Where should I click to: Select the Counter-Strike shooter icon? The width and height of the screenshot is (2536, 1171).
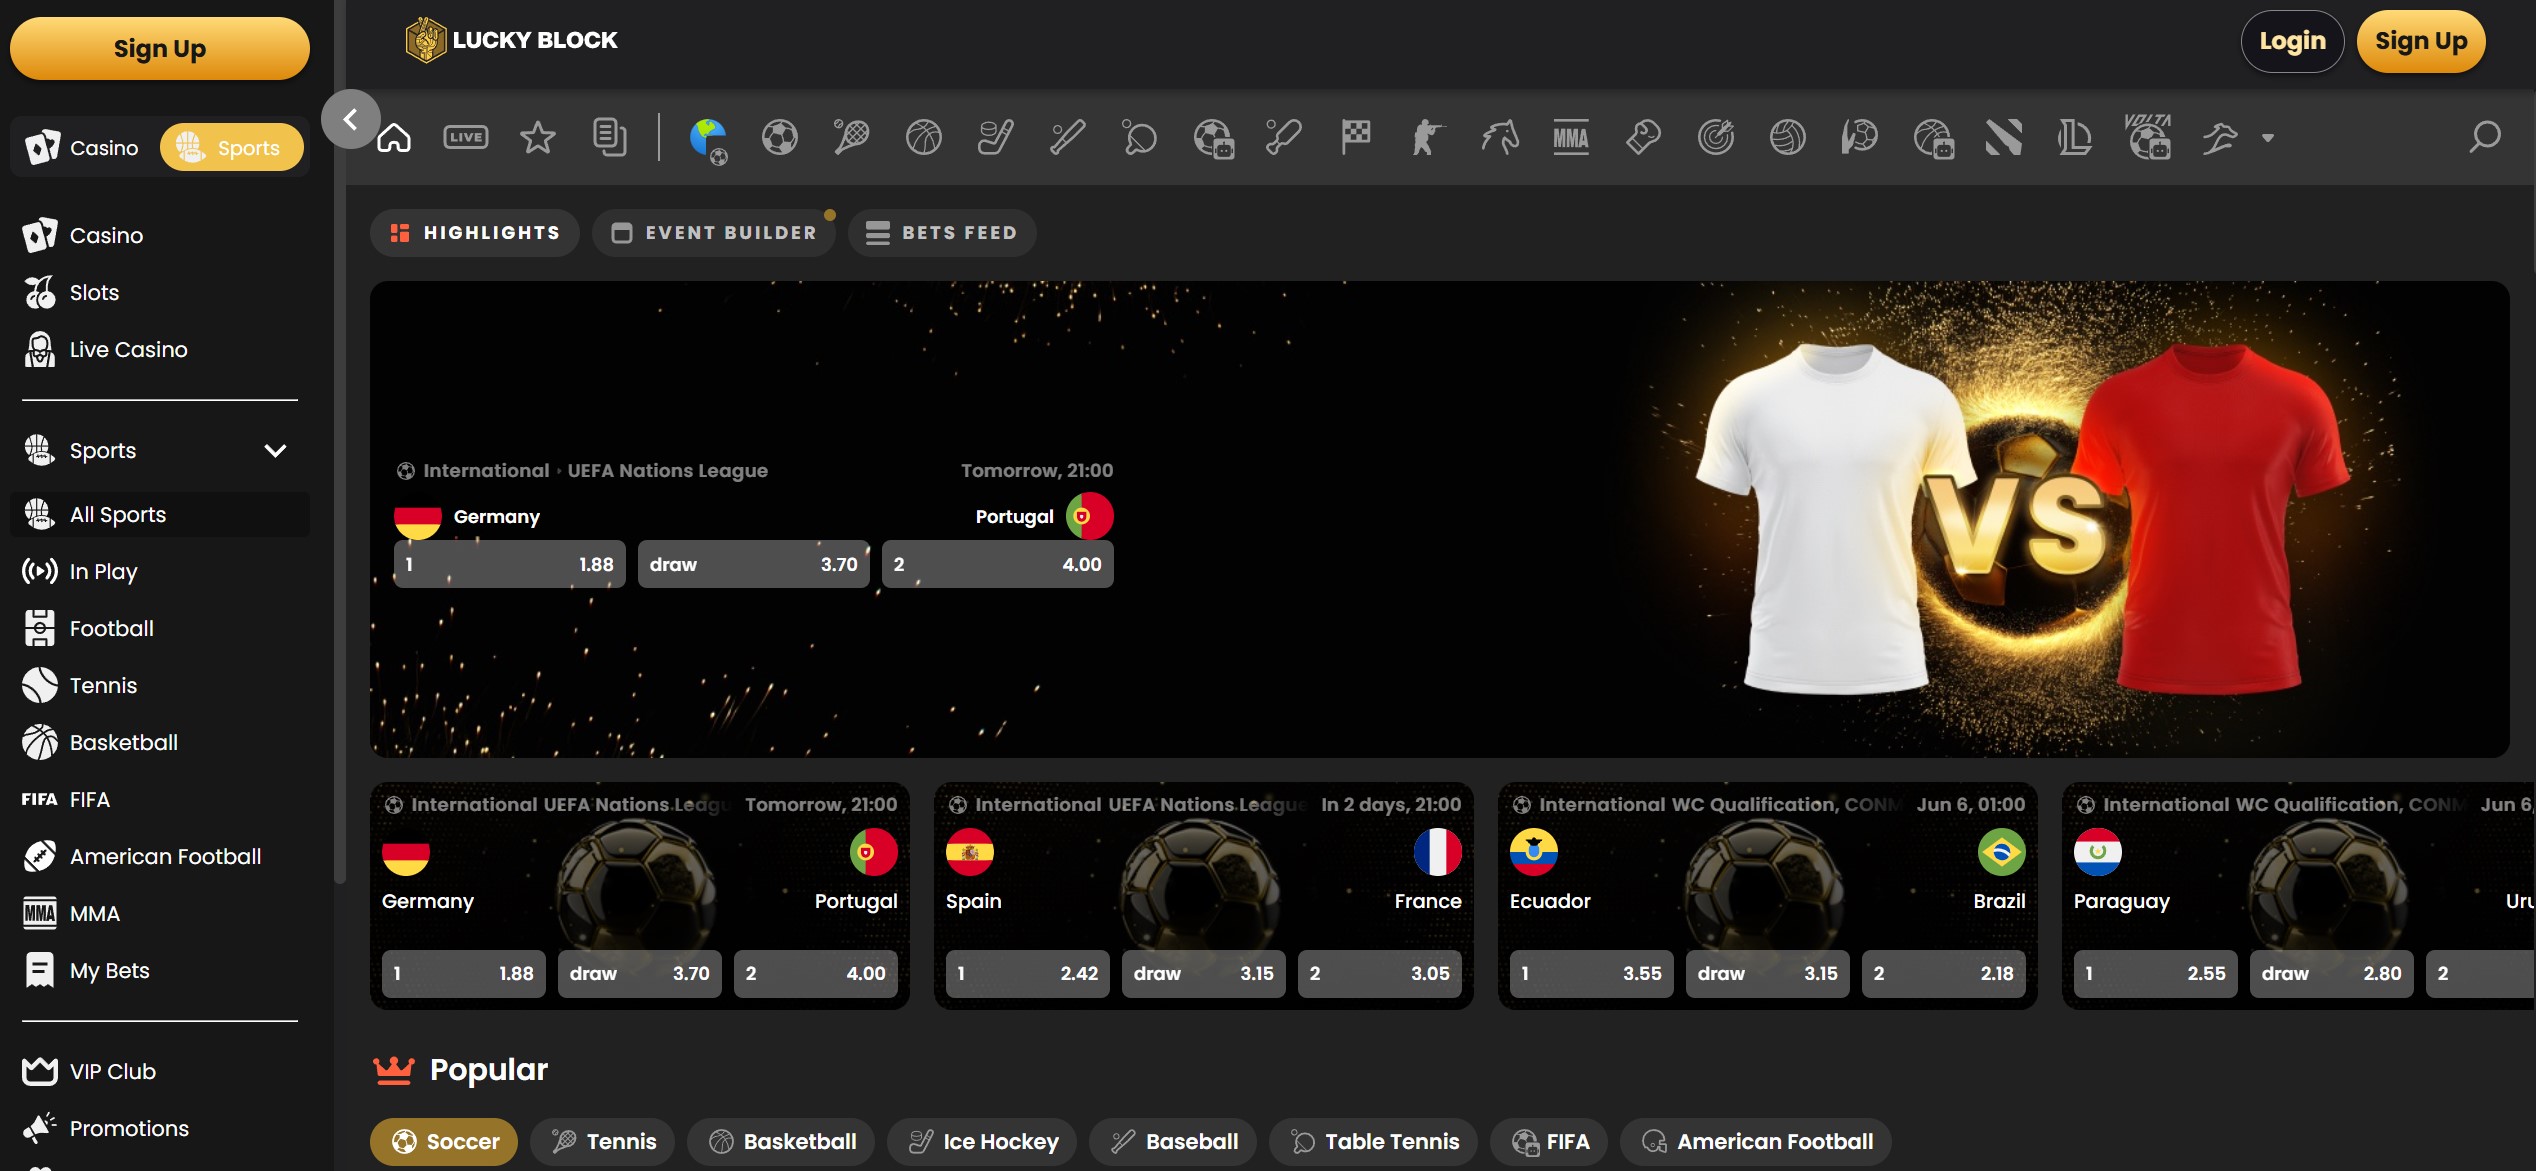coord(1428,137)
